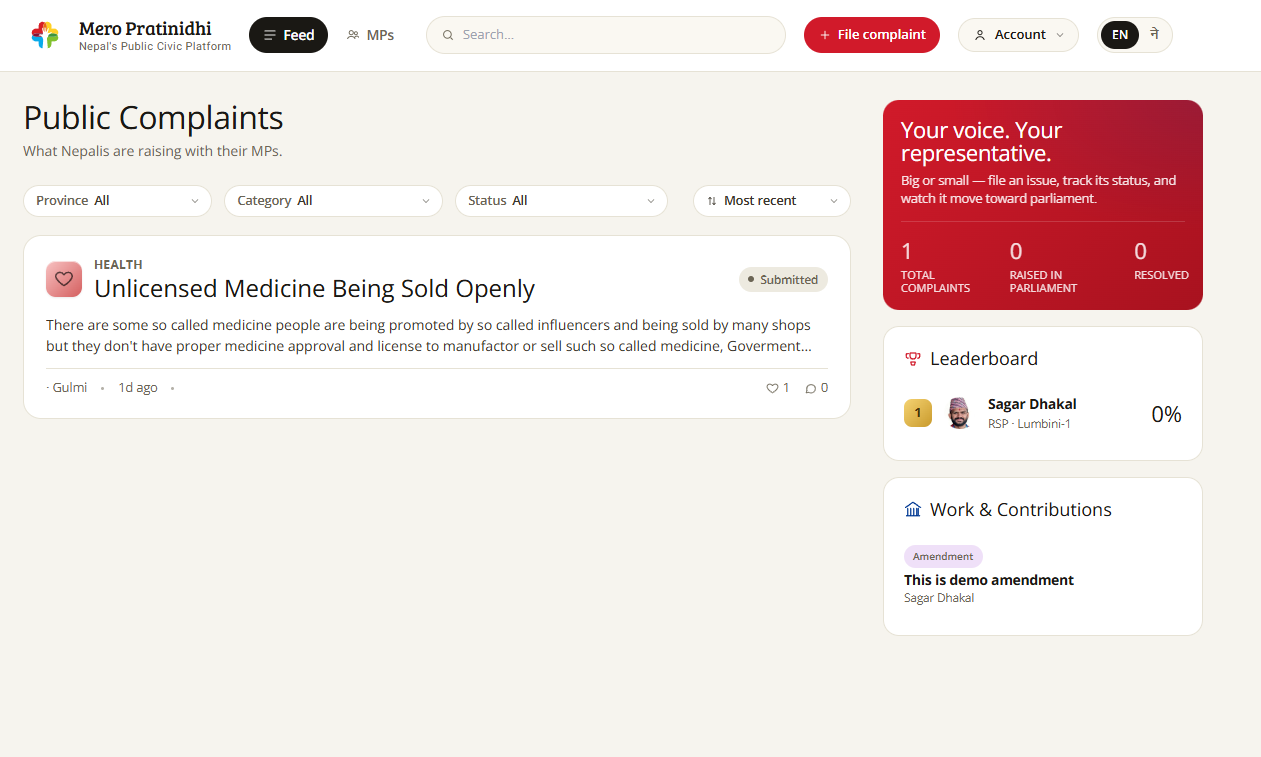The width and height of the screenshot is (1261, 757).
Task: Click Sagar Dhakal under the amendment
Action: (939, 598)
